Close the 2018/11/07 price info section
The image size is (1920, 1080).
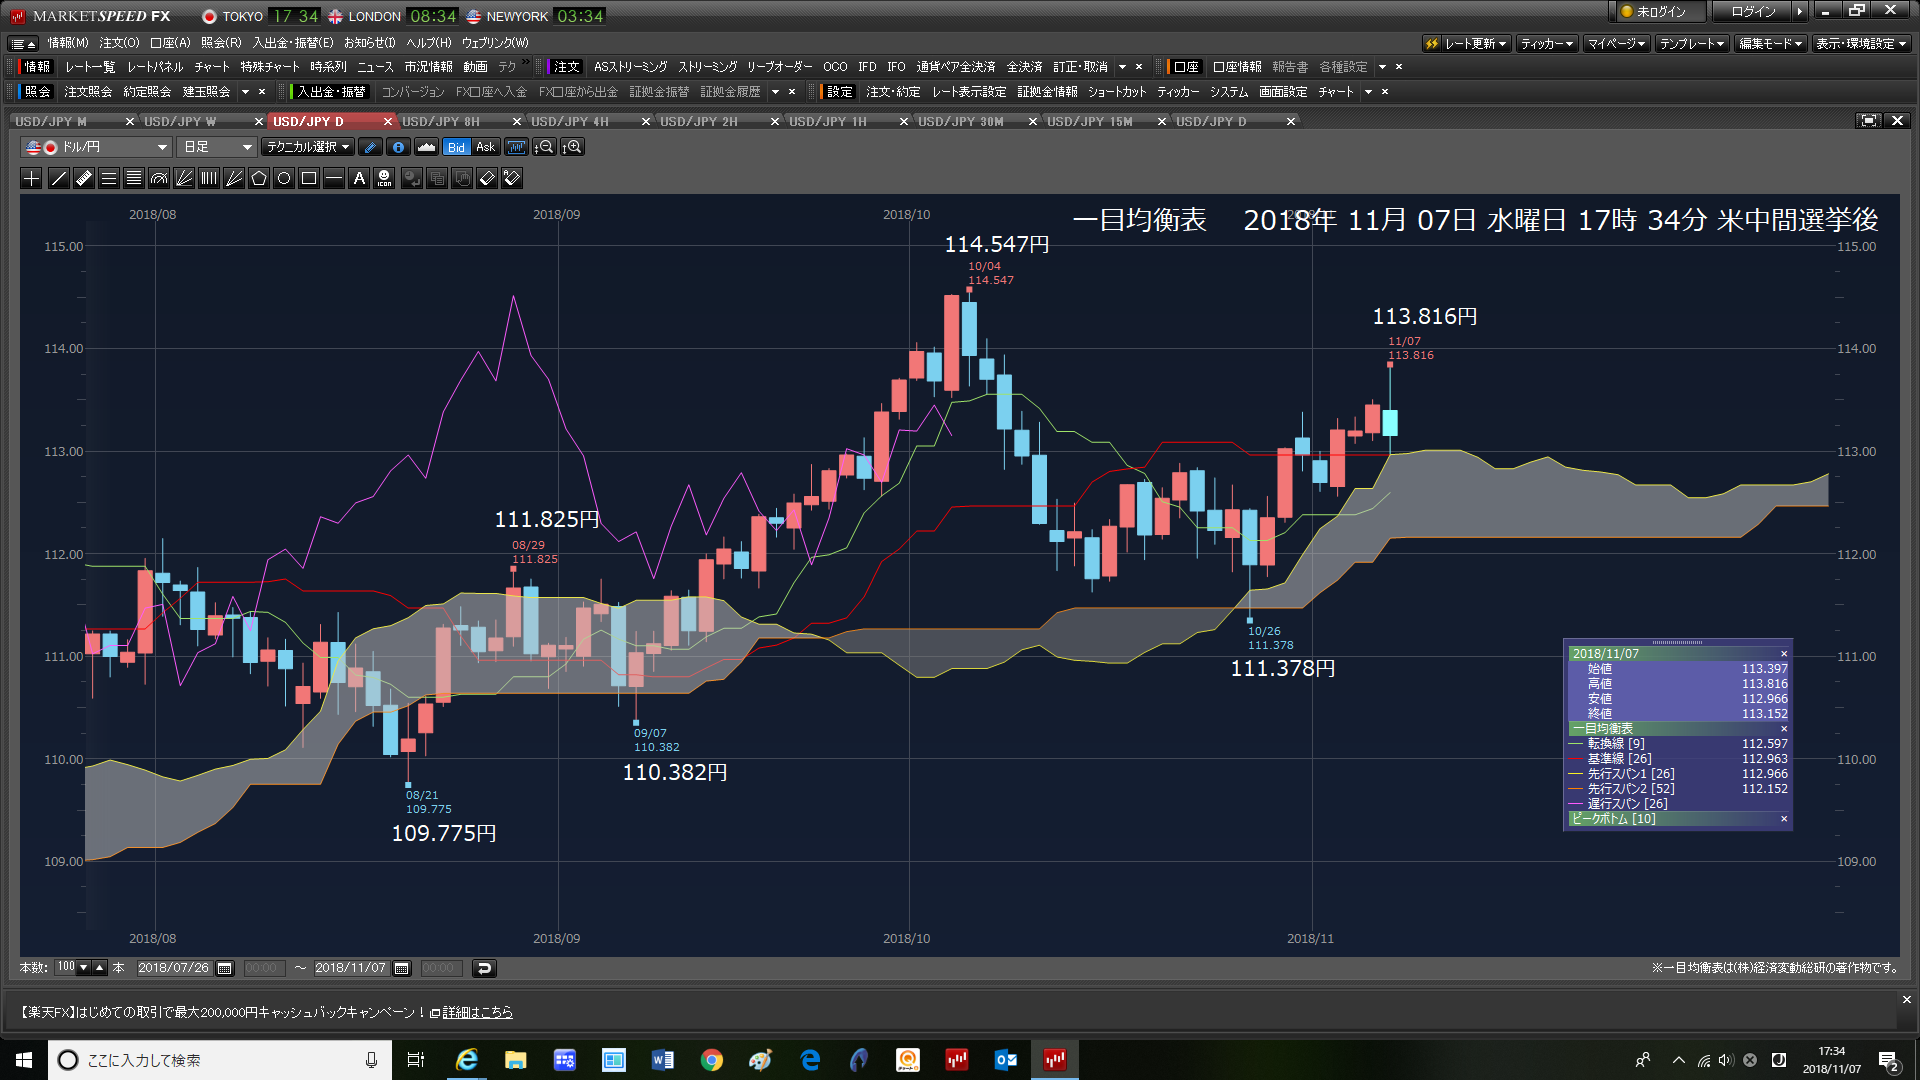pyautogui.click(x=1784, y=654)
